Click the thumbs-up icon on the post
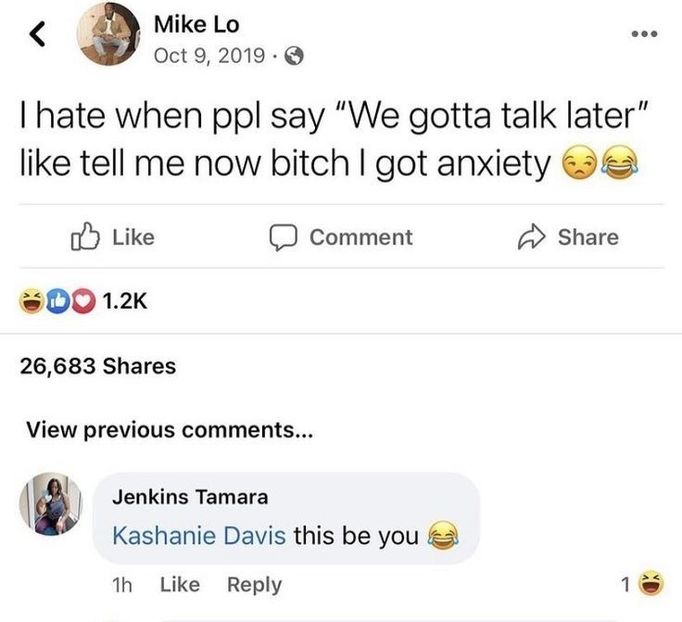682x622 pixels. click(85, 237)
